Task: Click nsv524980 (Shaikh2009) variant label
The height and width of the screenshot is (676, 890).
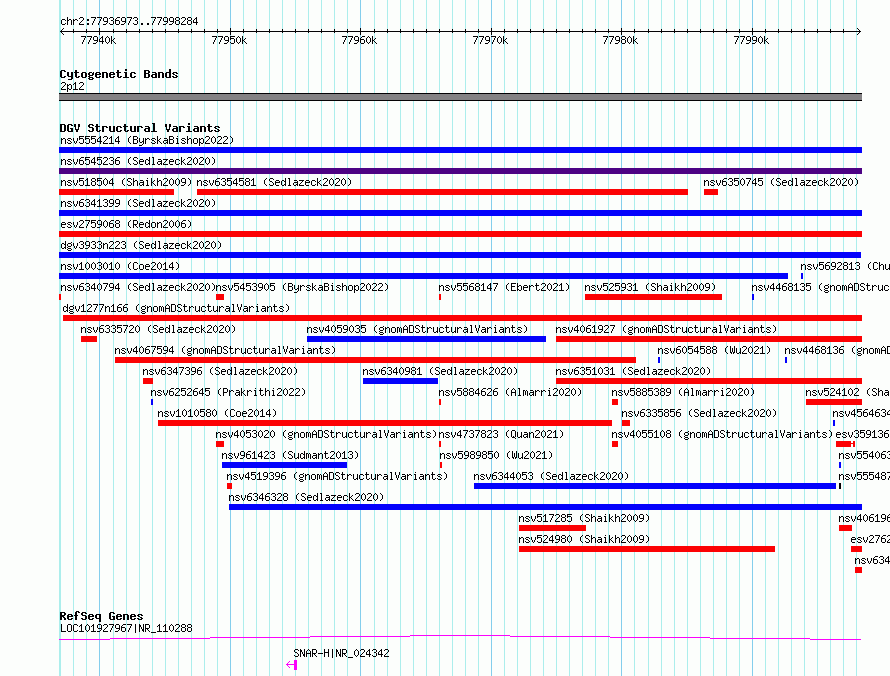Action: (x=584, y=539)
